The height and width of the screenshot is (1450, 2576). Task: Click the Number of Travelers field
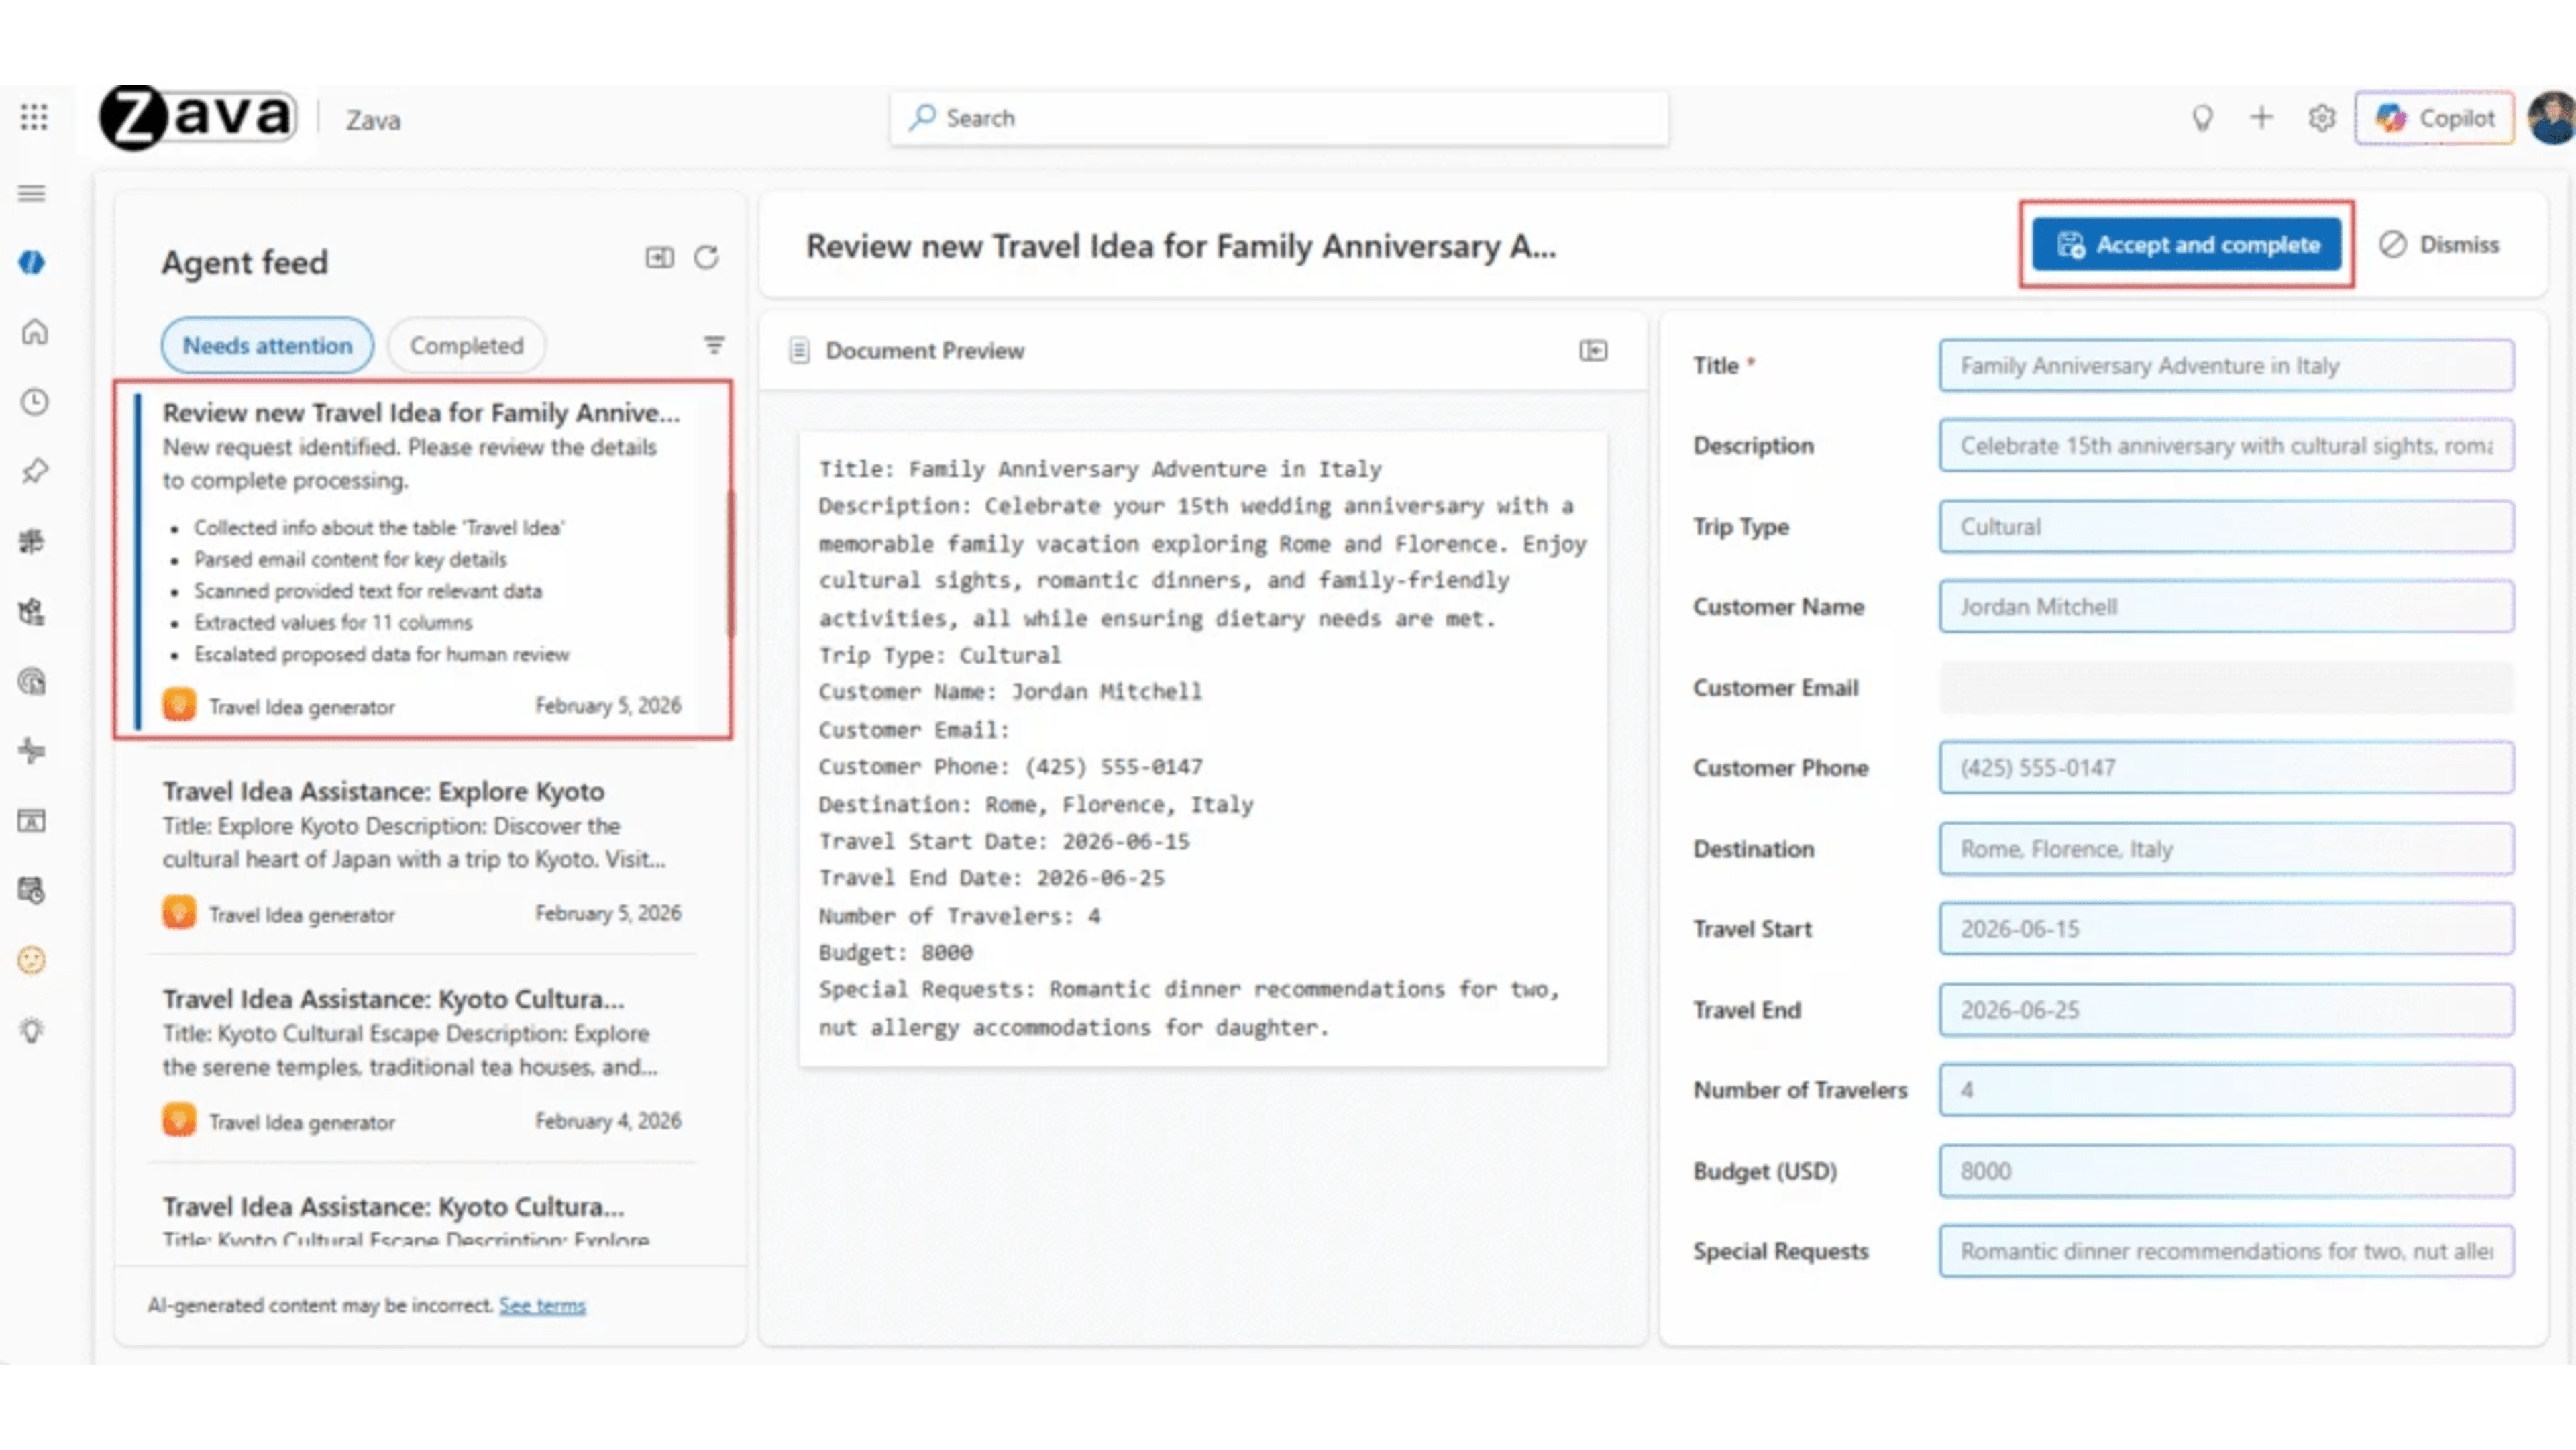[x=2226, y=1089]
